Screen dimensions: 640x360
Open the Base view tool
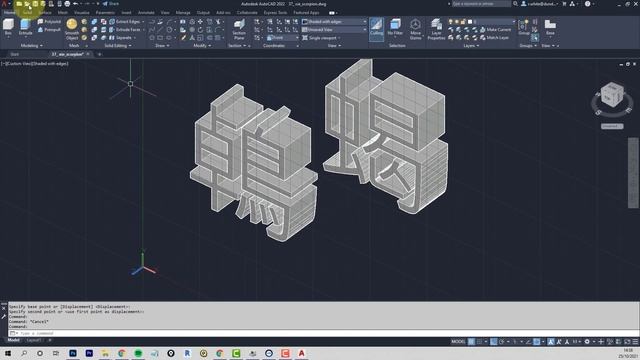(550, 28)
